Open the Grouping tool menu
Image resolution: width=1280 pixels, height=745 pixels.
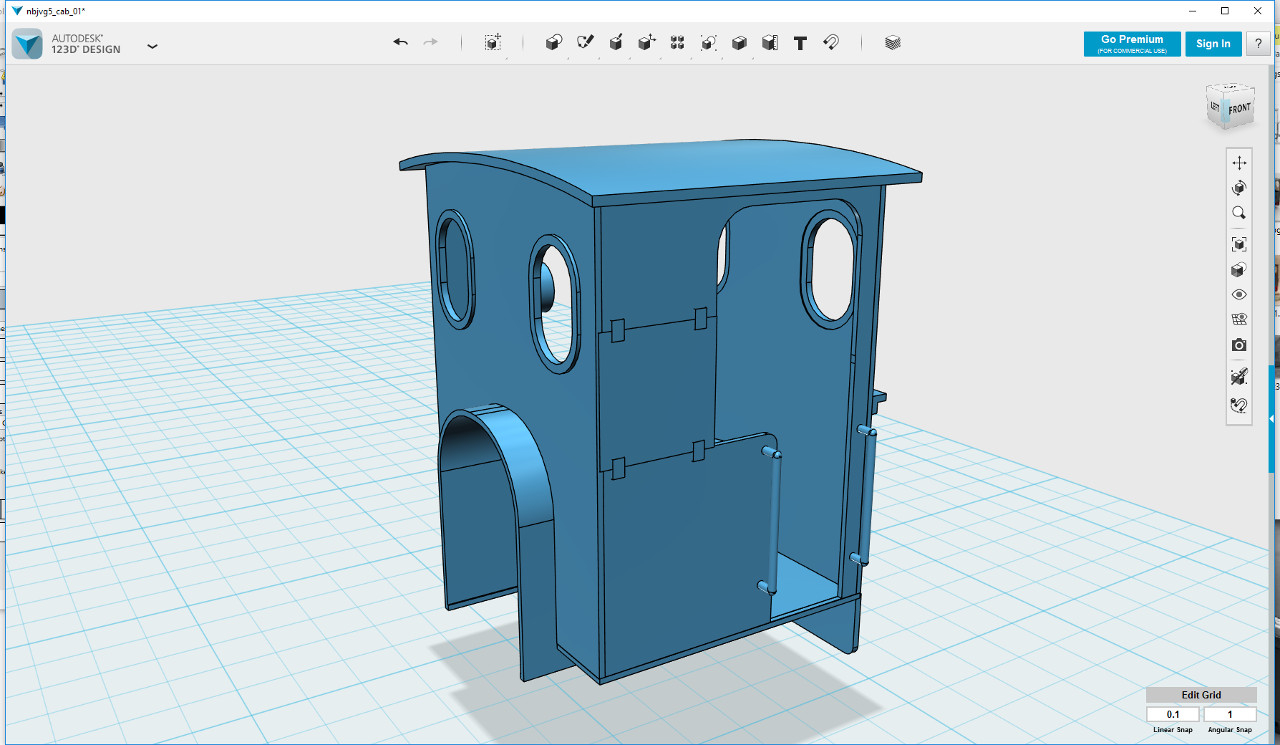tap(709, 42)
